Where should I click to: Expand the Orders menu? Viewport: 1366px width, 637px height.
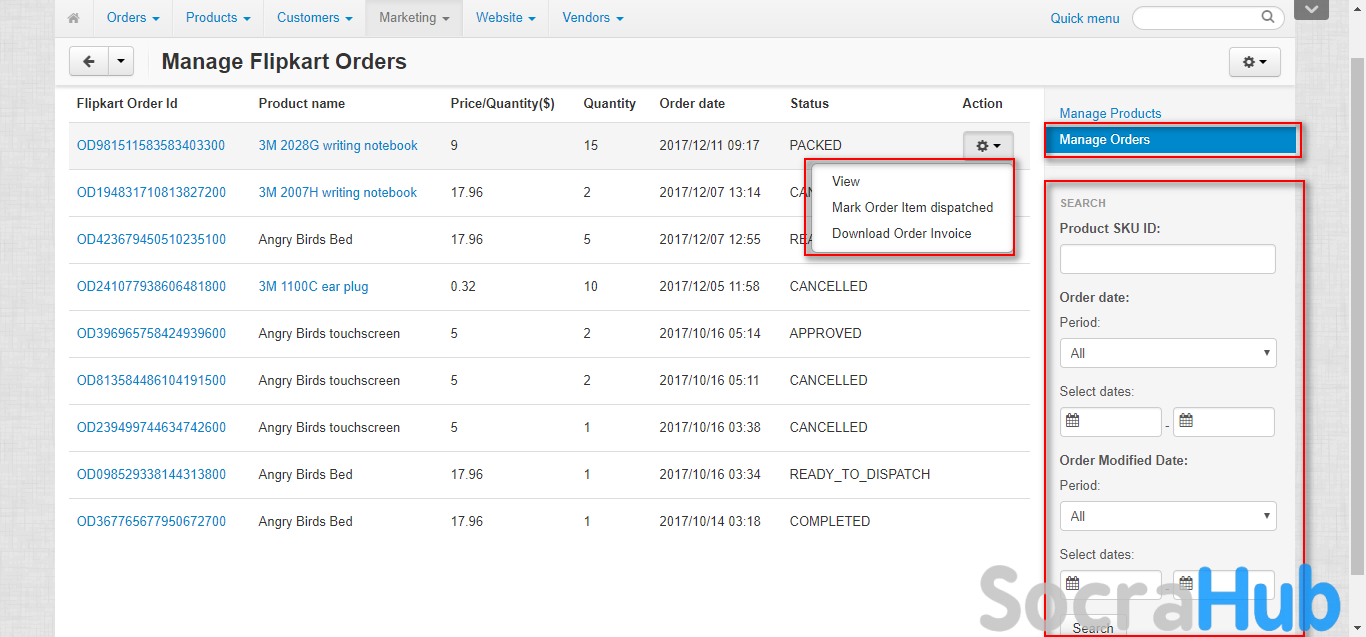coord(133,18)
